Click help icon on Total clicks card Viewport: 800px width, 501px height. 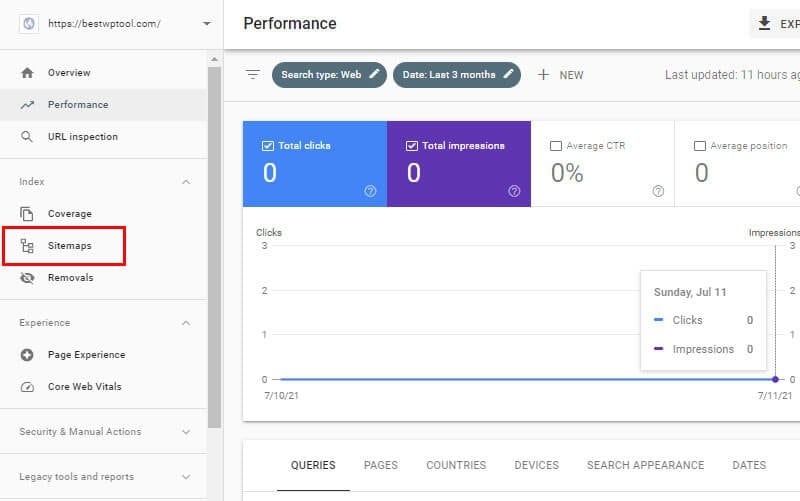point(370,191)
